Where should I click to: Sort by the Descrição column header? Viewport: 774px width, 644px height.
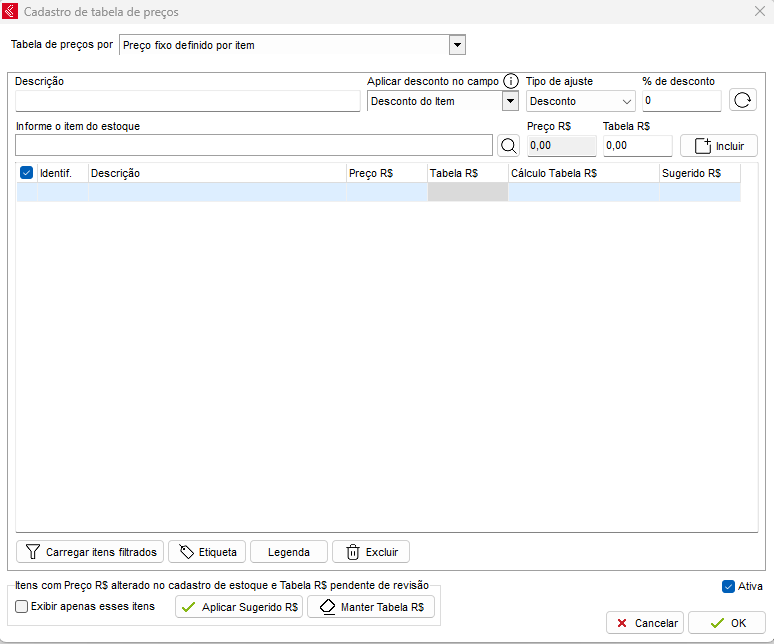[216, 173]
